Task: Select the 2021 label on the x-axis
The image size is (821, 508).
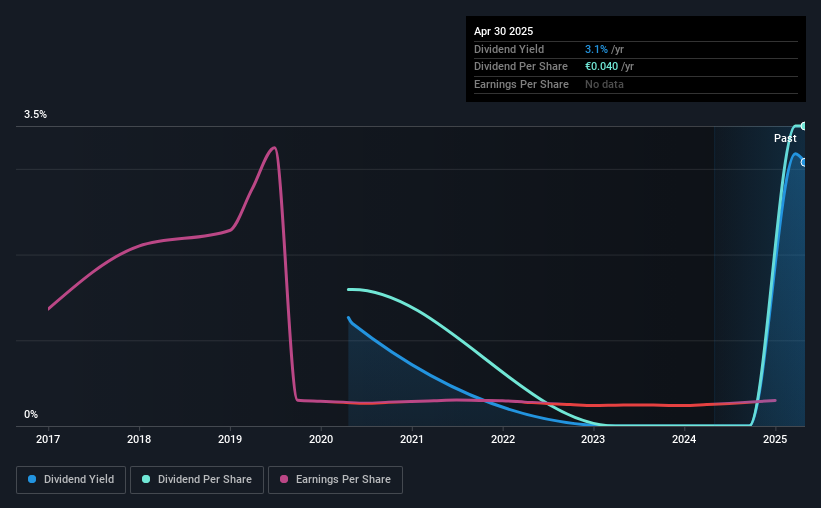Action: pyautogui.click(x=412, y=439)
